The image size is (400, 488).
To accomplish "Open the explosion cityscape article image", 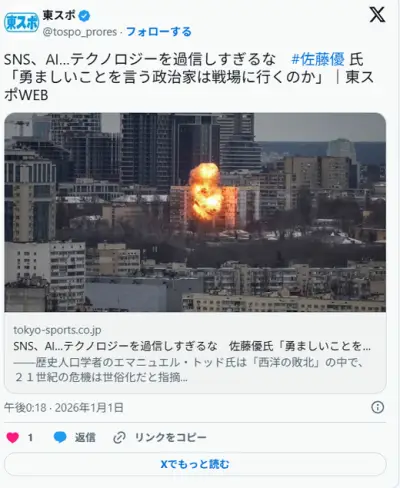I will click(x=195, y=212).
